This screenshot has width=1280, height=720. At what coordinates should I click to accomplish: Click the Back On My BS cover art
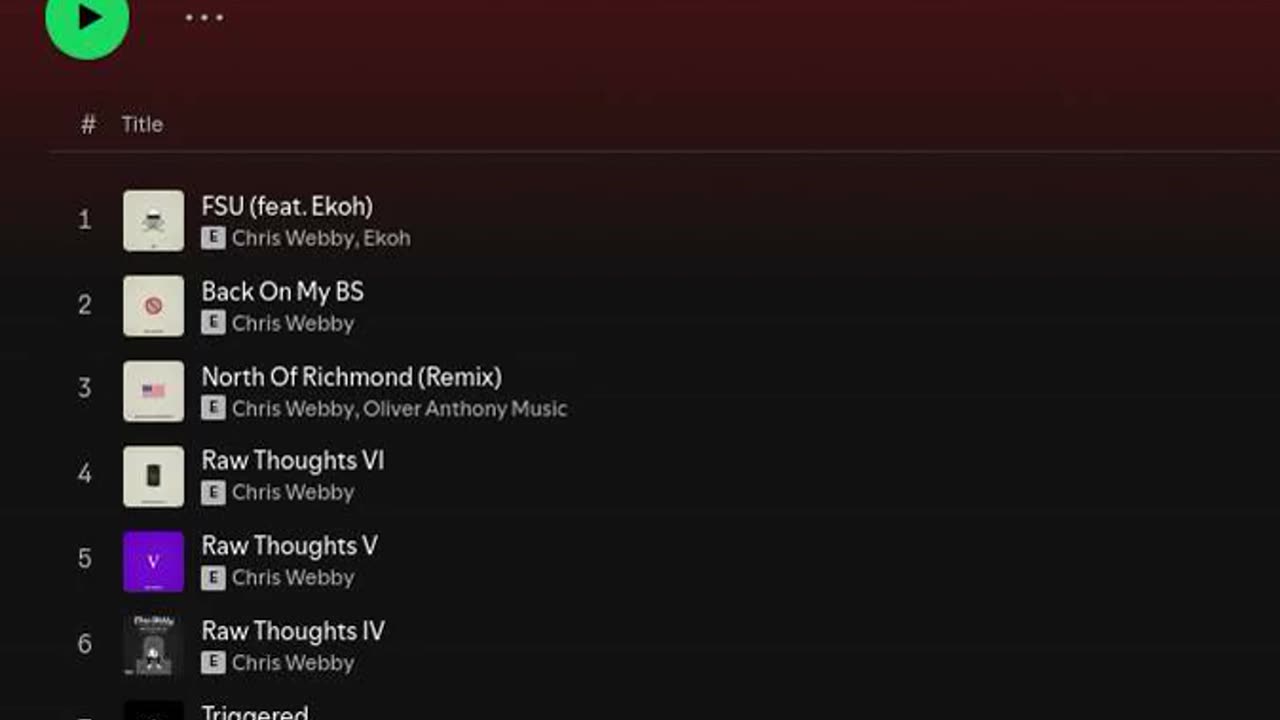(x=153, y=306)
